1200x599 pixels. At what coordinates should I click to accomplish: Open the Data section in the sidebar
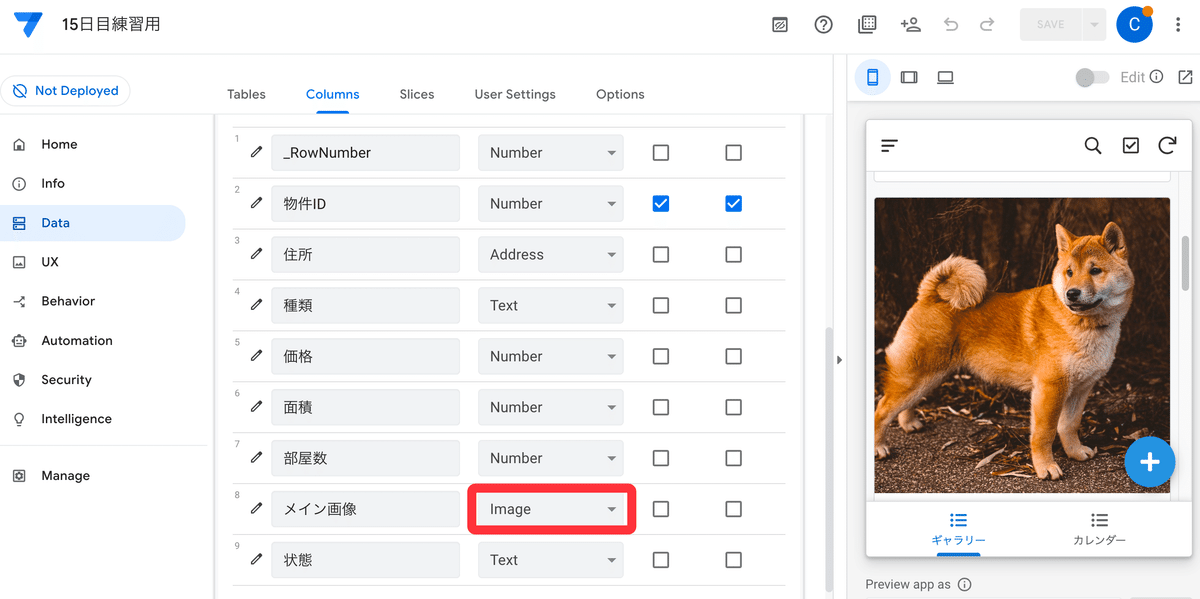point(62,222)
